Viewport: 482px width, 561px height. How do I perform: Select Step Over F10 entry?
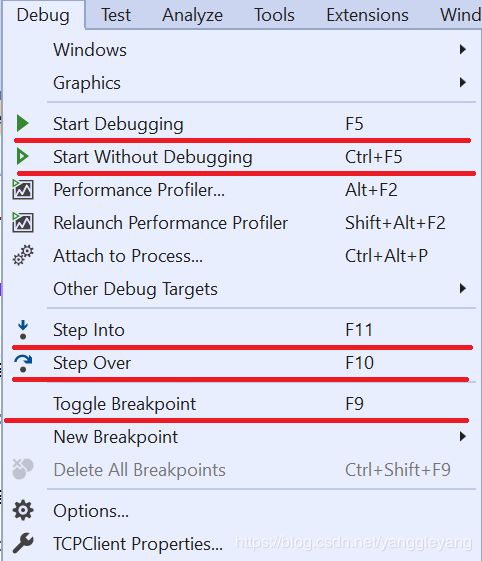pyautogui.click(x=240, y=363)
